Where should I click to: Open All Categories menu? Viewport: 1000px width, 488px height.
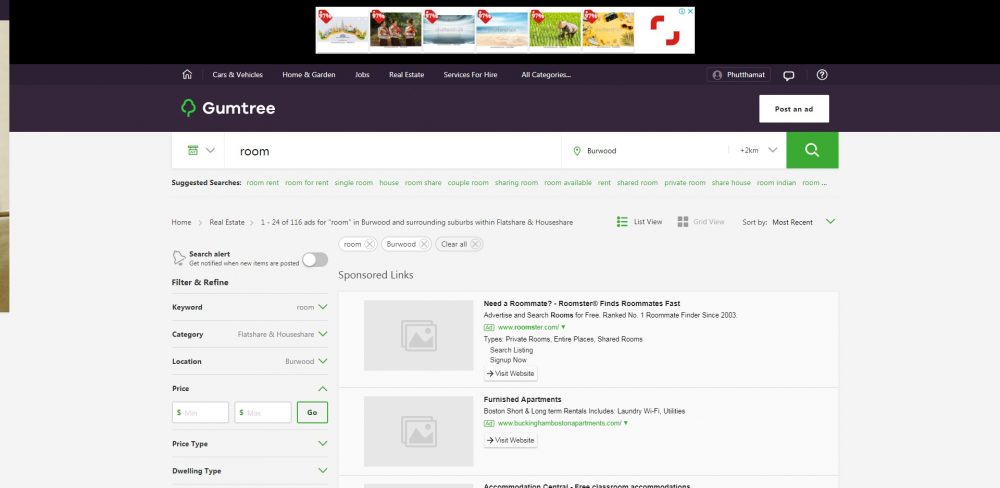pos(546,75)
